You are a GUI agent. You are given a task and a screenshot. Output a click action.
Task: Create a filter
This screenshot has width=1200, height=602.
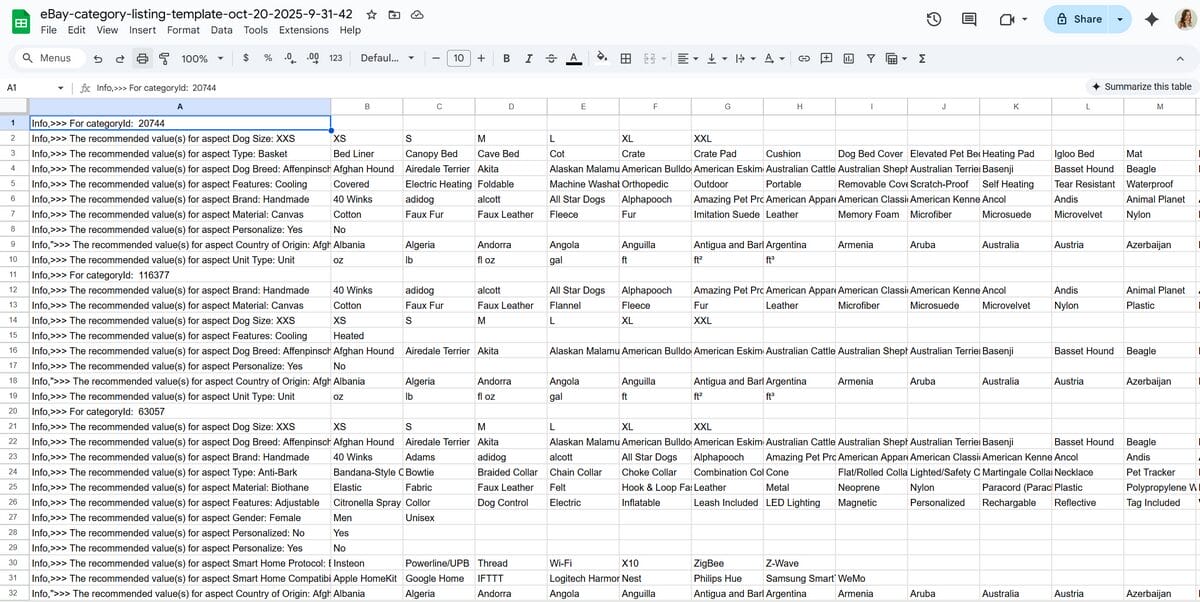[x=871, y=58]
